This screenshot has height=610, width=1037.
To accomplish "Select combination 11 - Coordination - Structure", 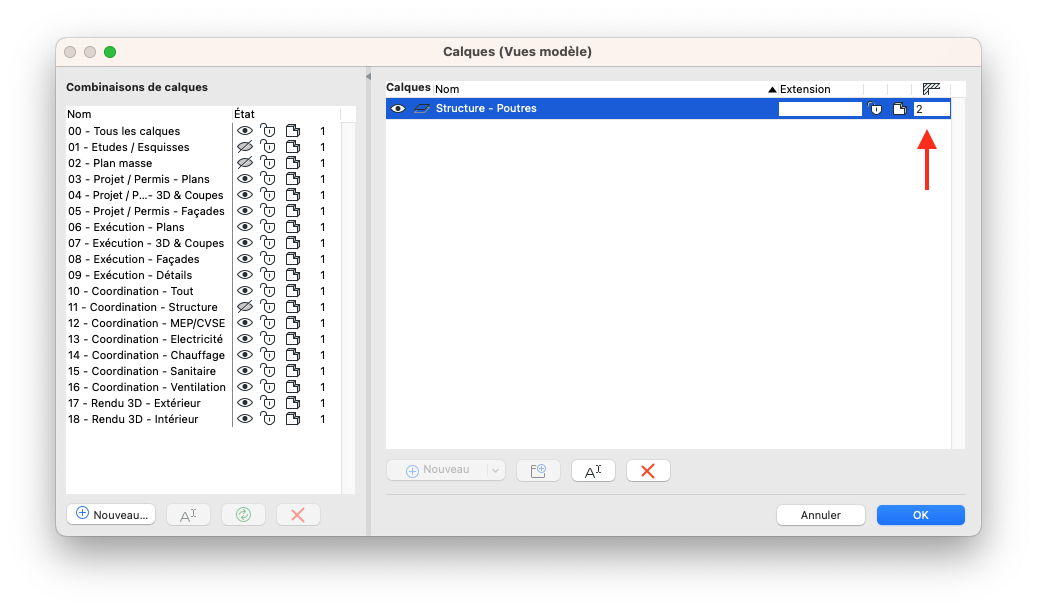I will tap(142, 307).
